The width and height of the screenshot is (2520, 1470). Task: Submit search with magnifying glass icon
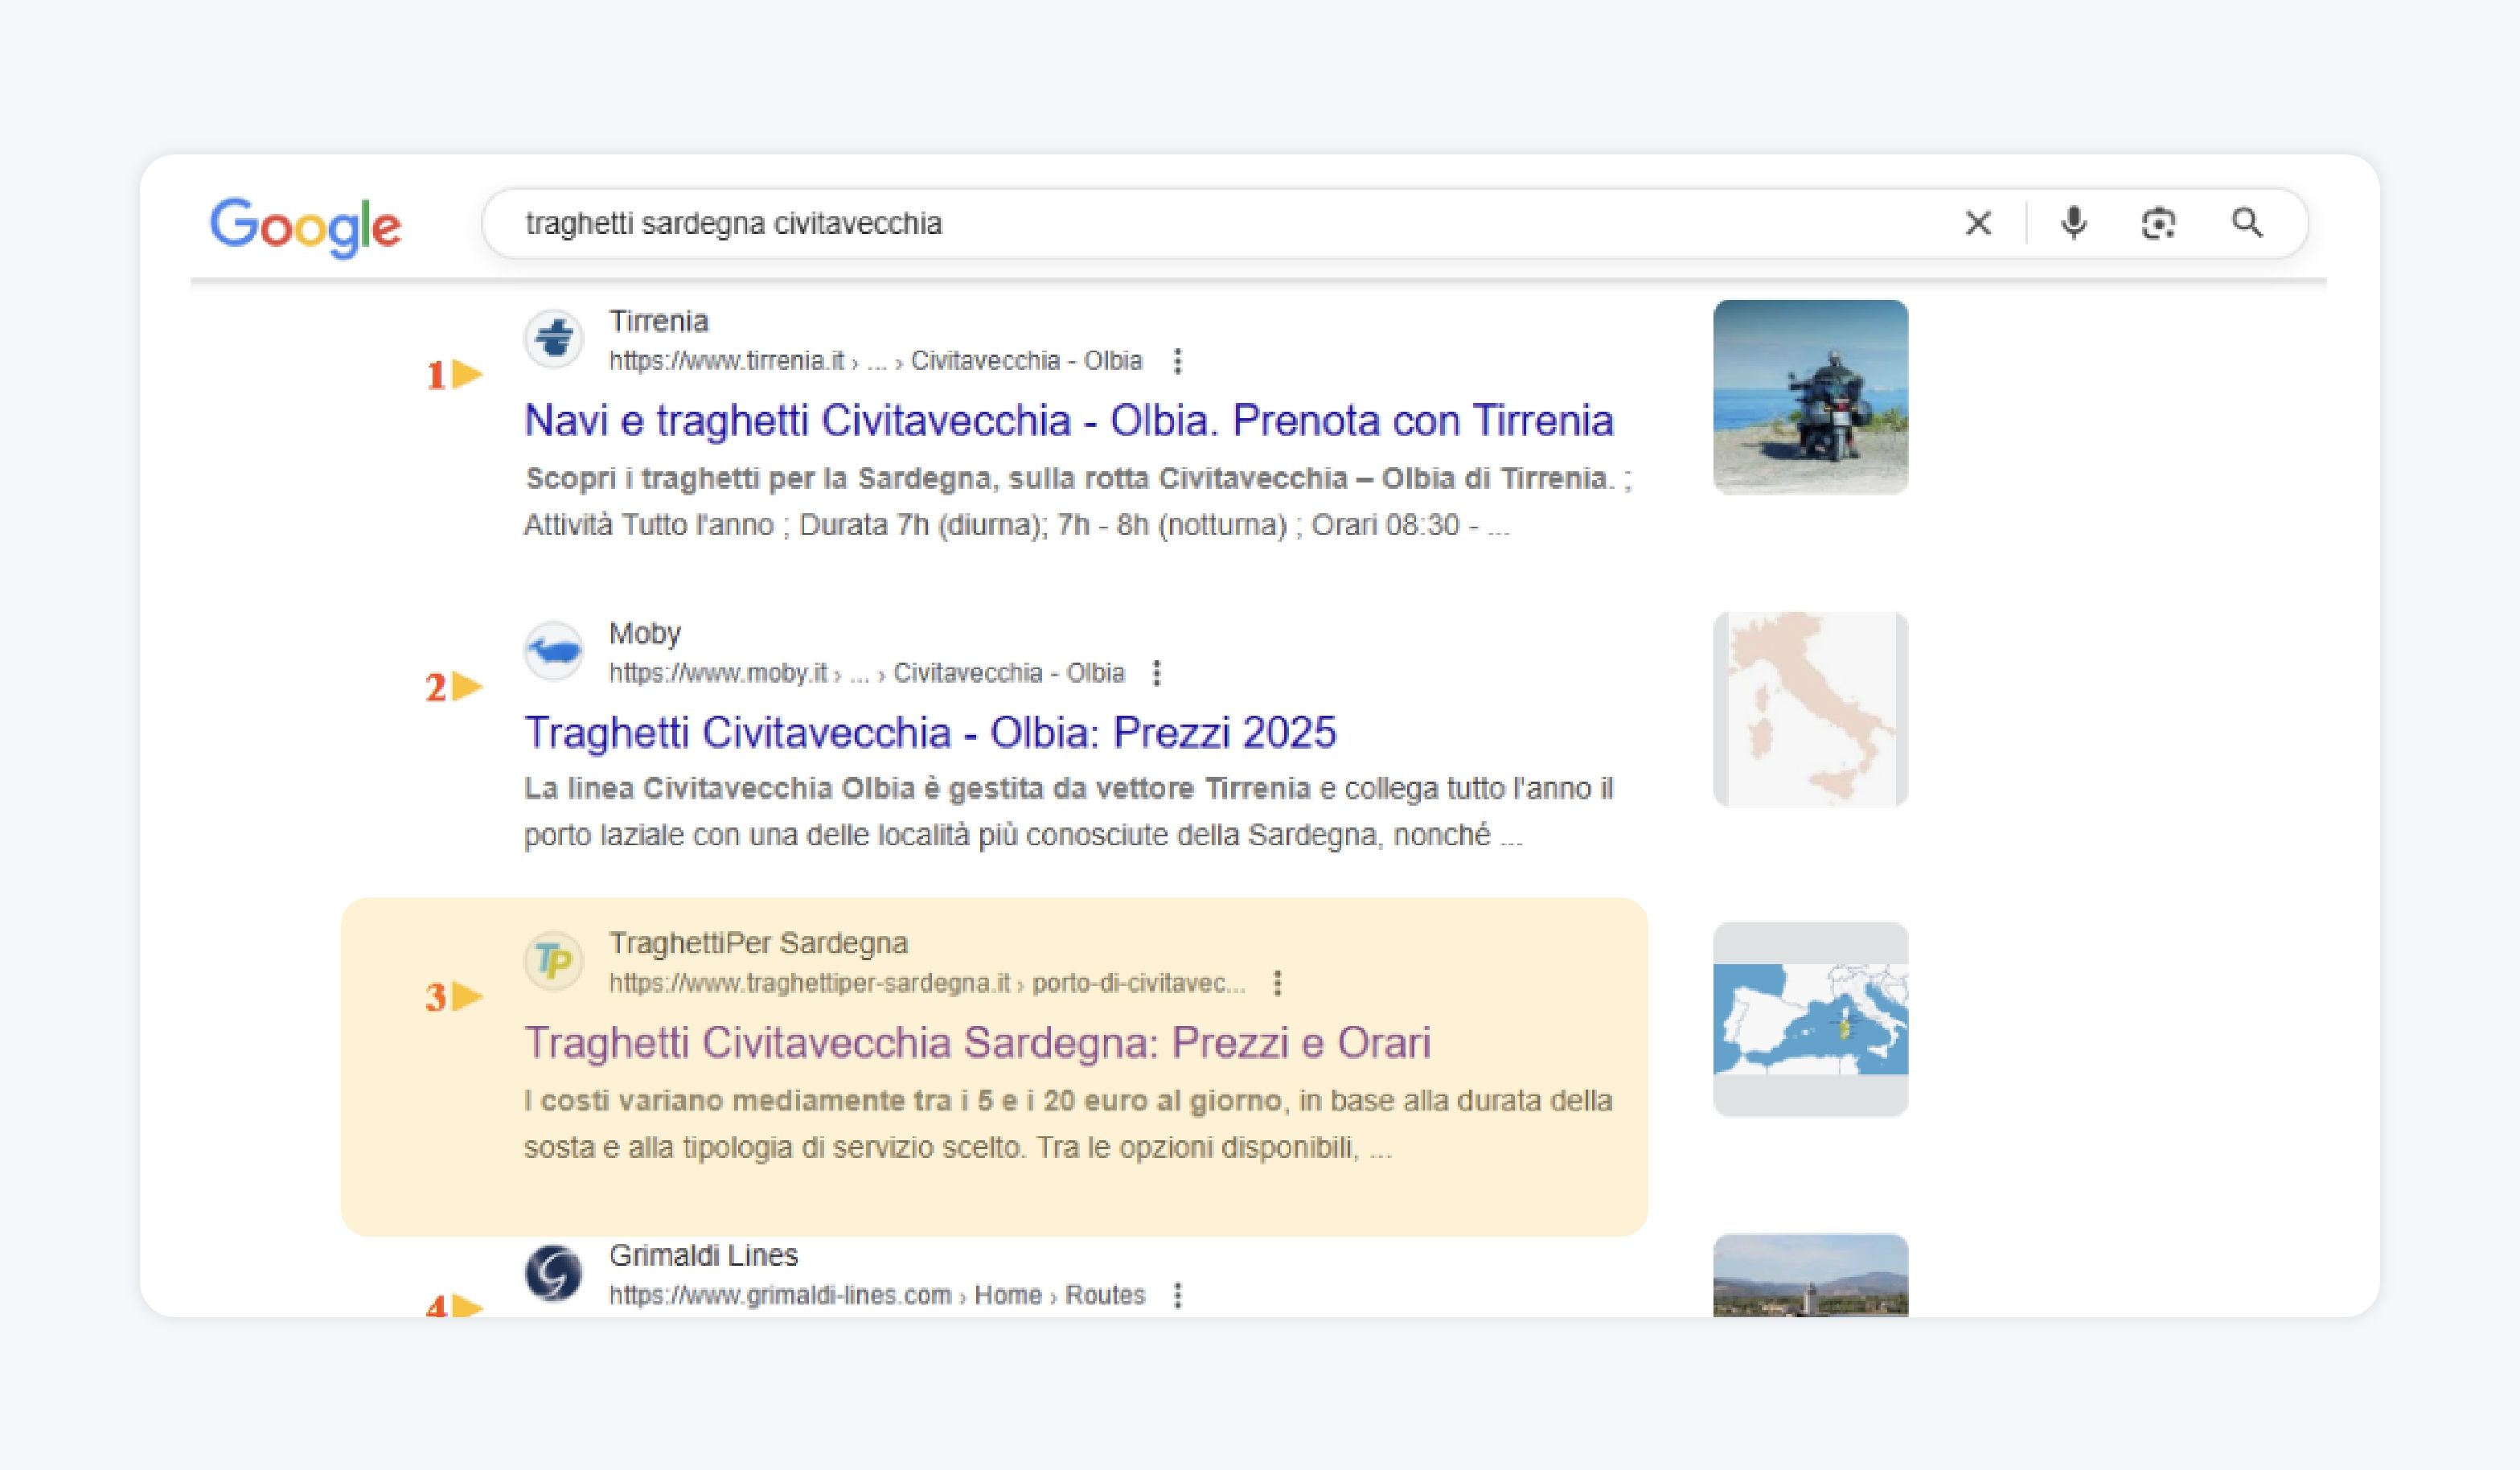2247,222
